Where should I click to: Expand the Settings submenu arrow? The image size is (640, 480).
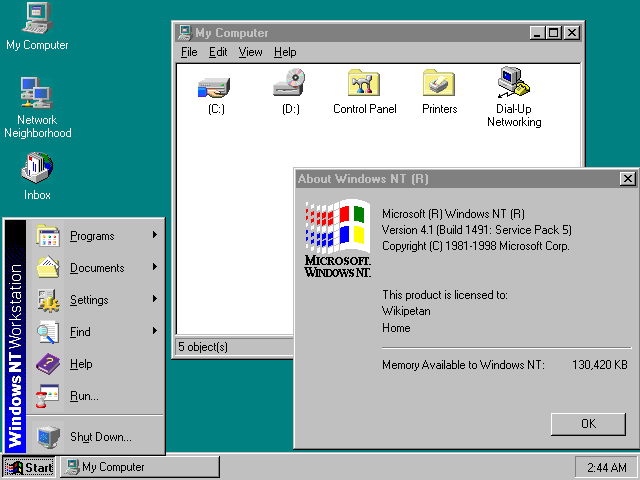tap(155, 299)
